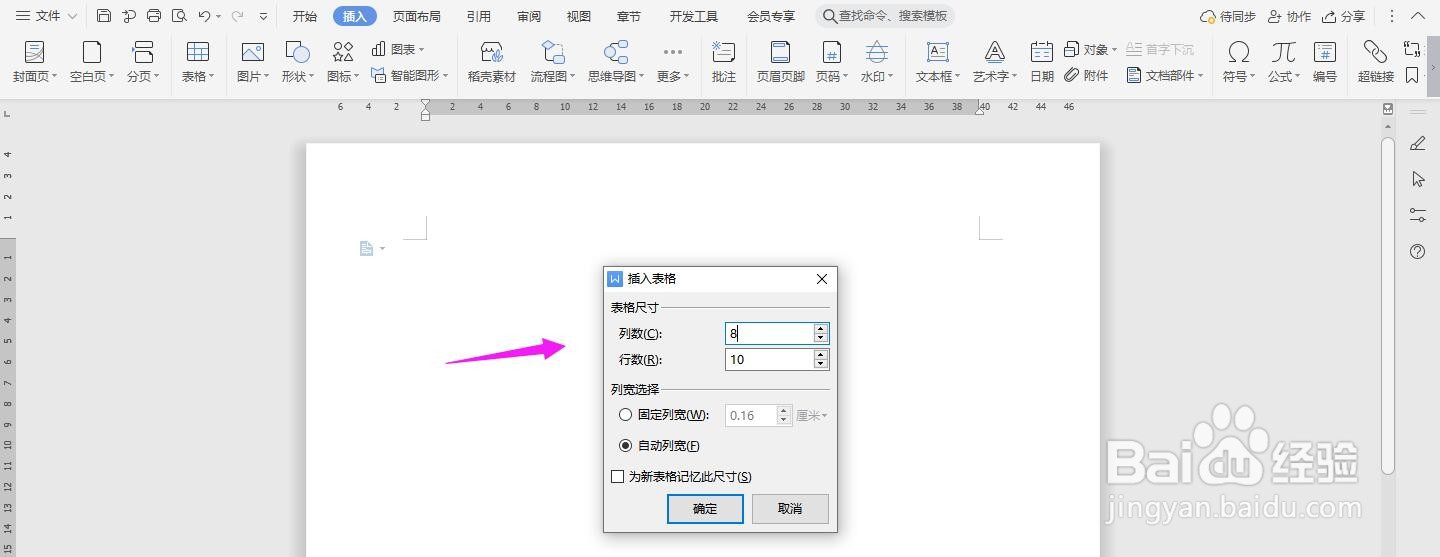Cancel the insert table dialog with 取消
This screenshot has height=557, width=1440.
coord(790,508)
